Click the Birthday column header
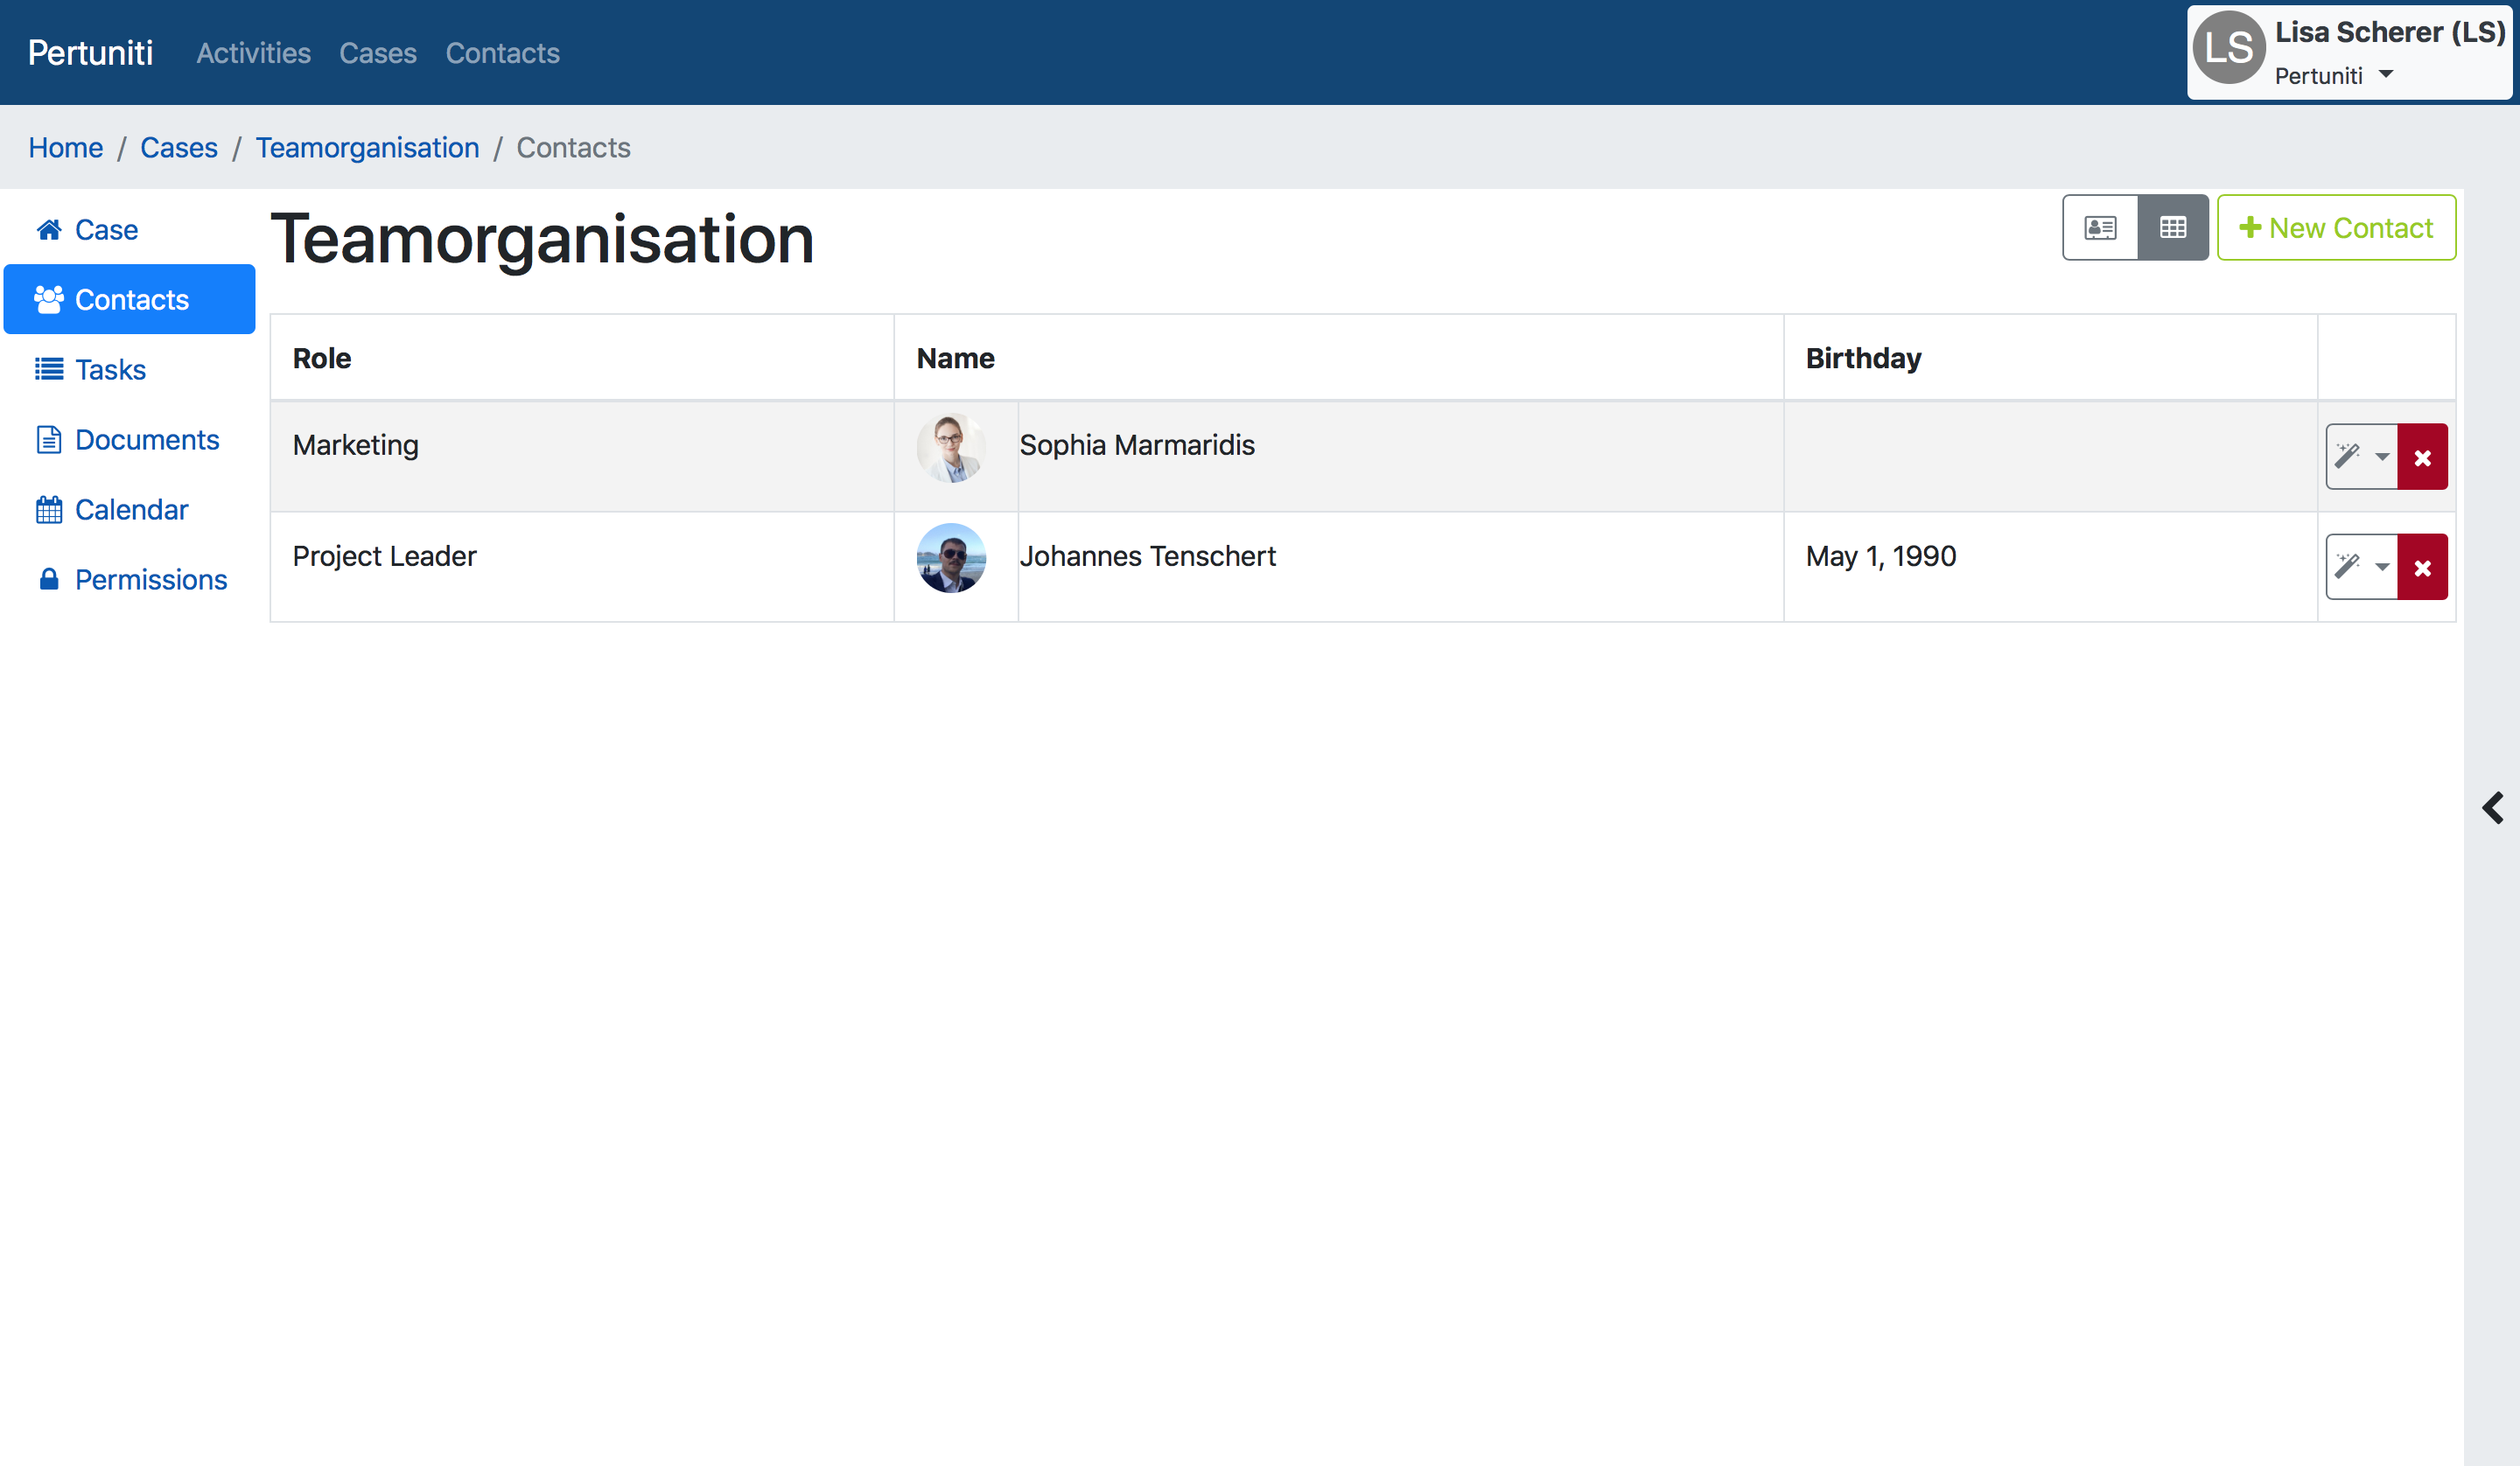The width and height of the screenshot is (2520, 1466). [x=2051, y=358]
